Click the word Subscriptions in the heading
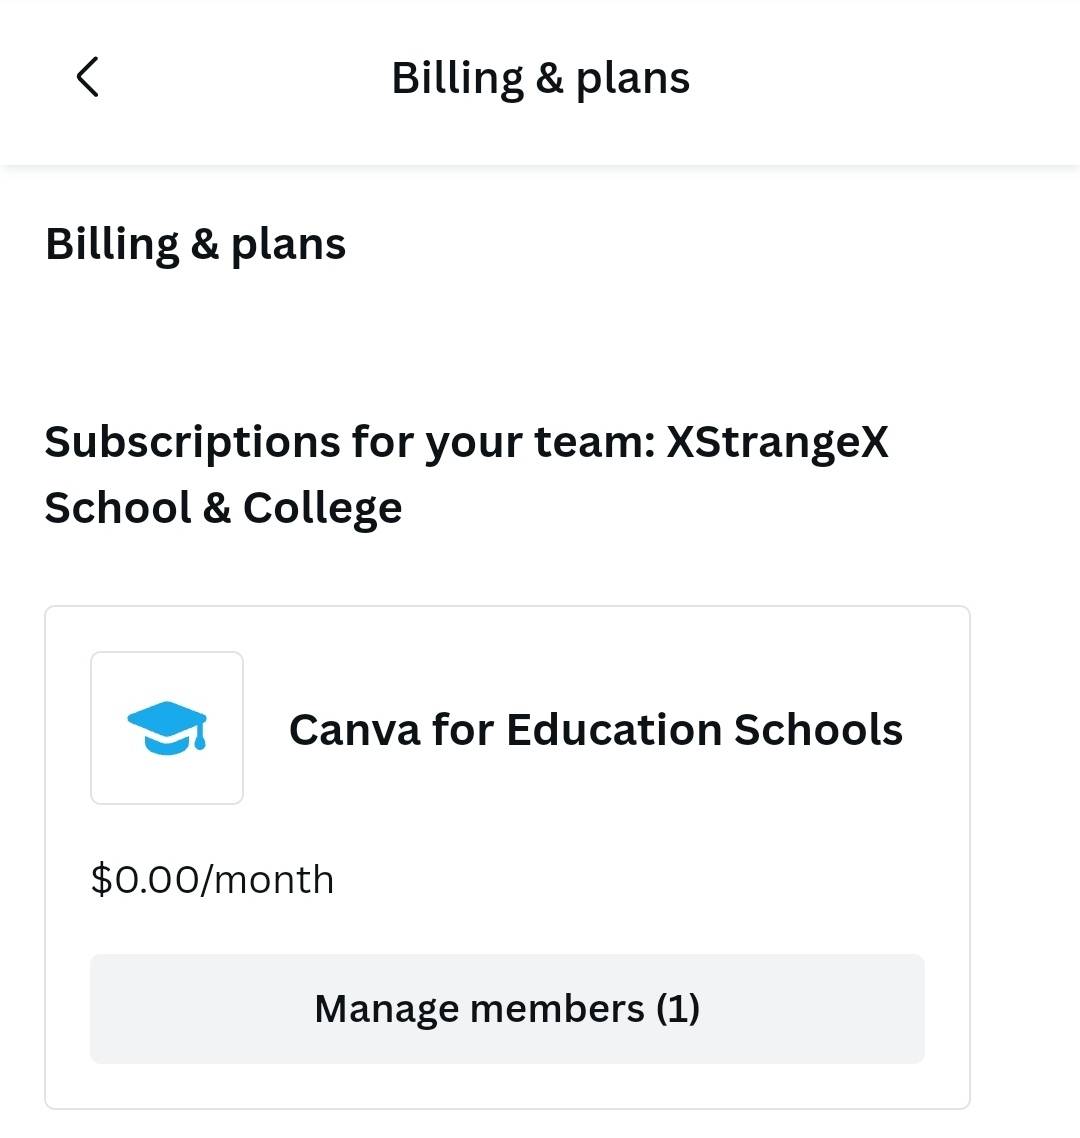 click(192, 442)
